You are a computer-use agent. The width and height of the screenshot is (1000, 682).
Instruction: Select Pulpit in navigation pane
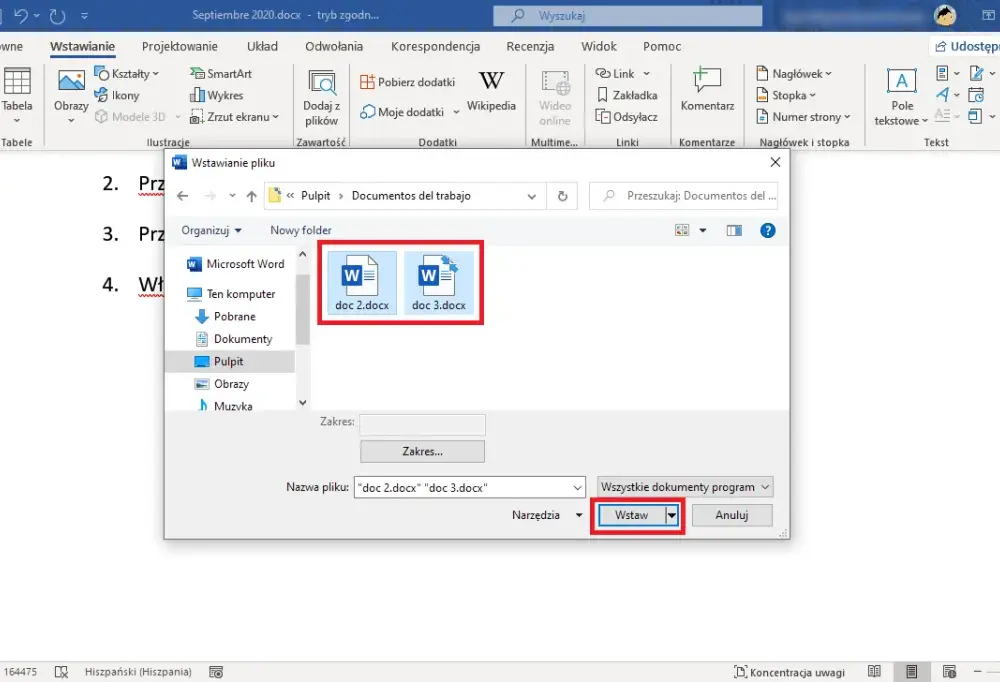click(230, 361)
